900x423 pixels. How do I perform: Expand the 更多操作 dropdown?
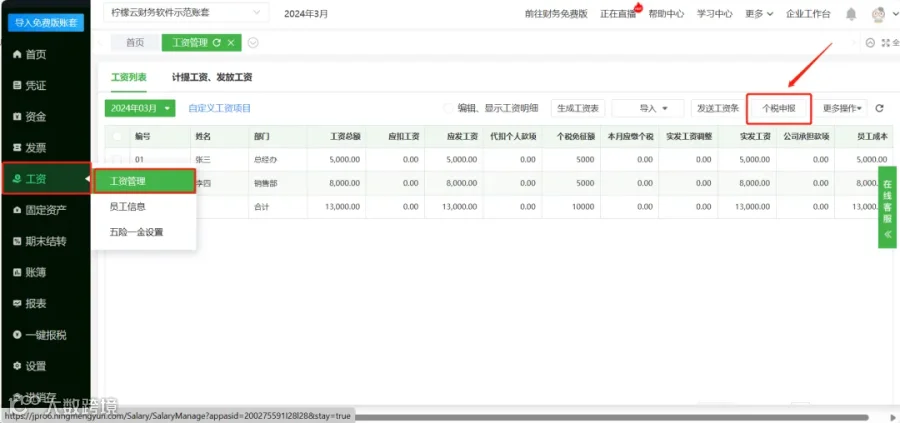pos(842,108)
